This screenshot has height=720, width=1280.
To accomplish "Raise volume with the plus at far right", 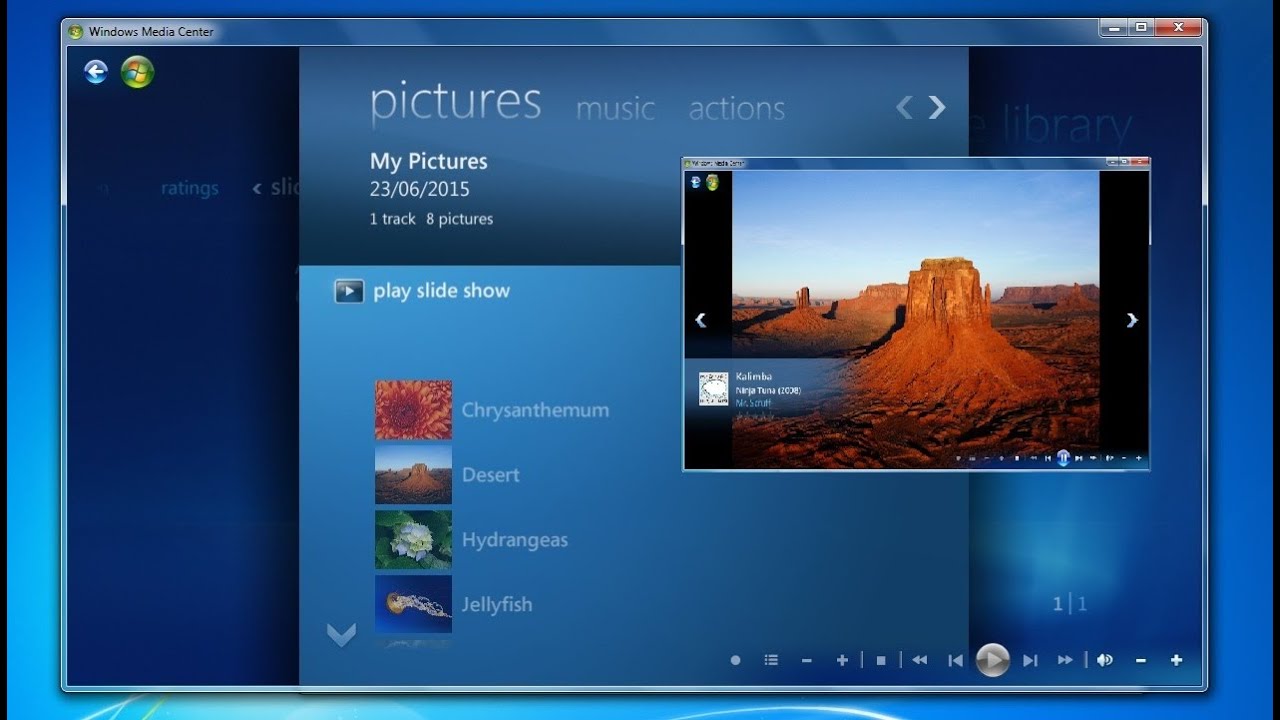I will click(1176, 660).
